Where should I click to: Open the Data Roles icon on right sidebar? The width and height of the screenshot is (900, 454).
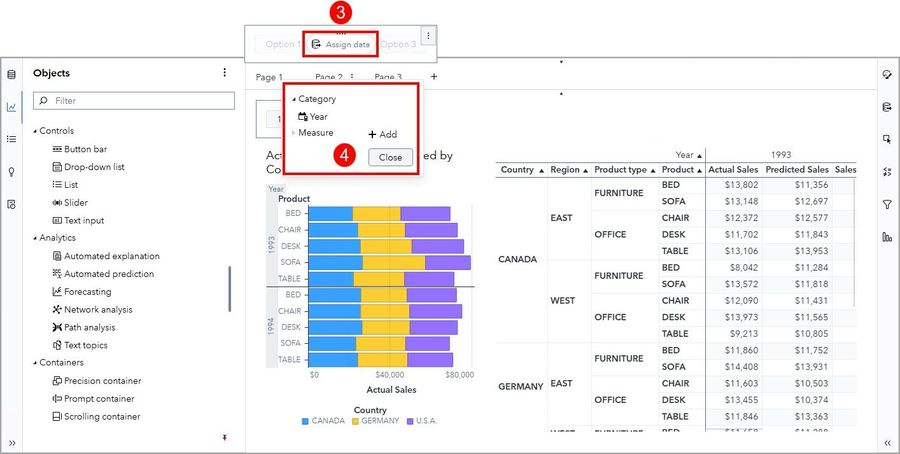(887, 107)
